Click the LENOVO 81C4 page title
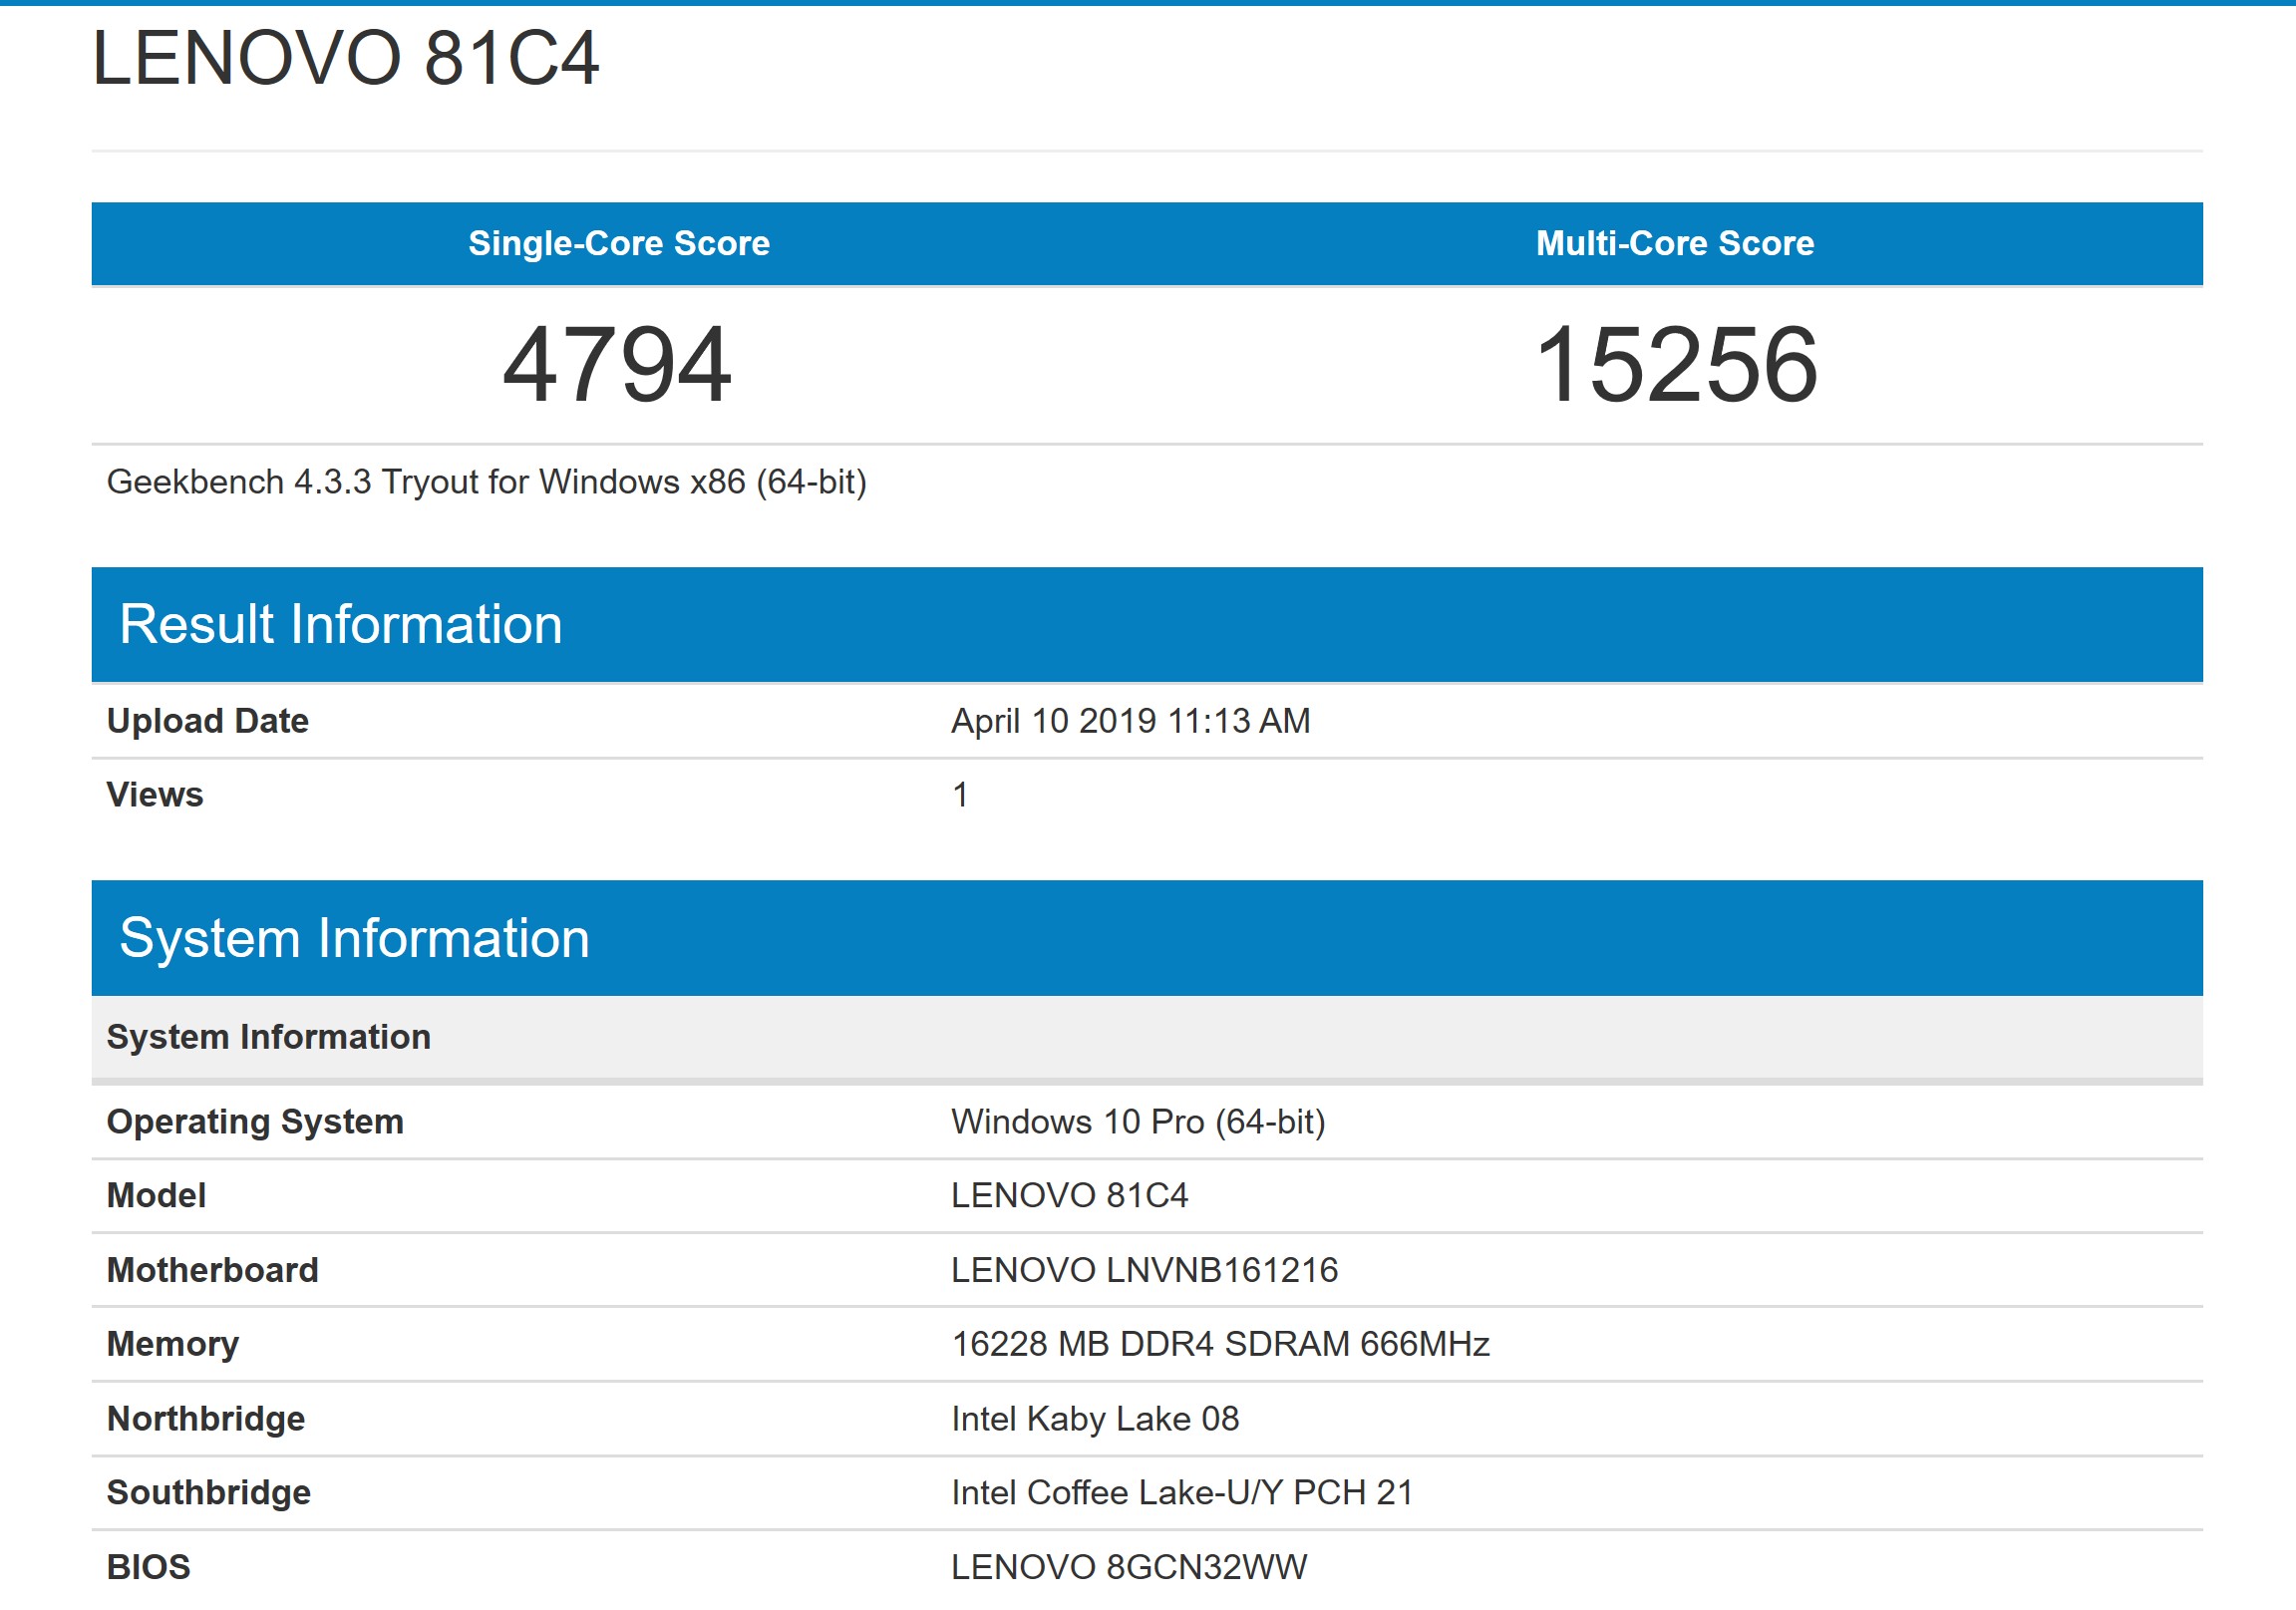This screenshot has width=2296, height=1610. click(345, 58)
